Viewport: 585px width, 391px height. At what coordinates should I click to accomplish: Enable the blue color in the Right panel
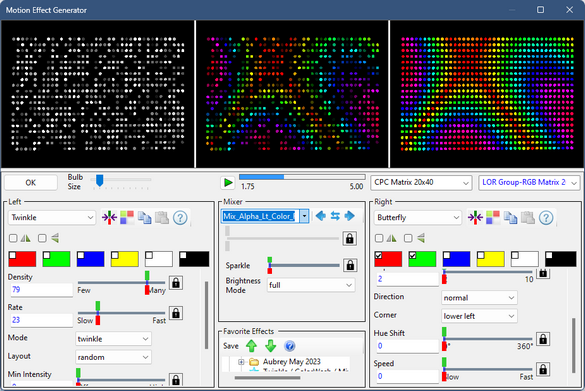tap(447, 256)
